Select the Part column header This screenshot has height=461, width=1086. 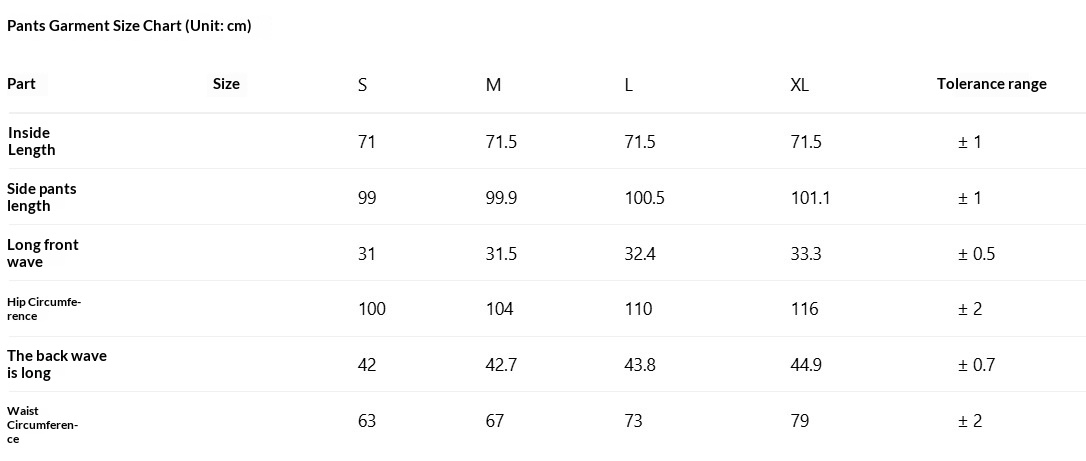[x=21, y=84]
